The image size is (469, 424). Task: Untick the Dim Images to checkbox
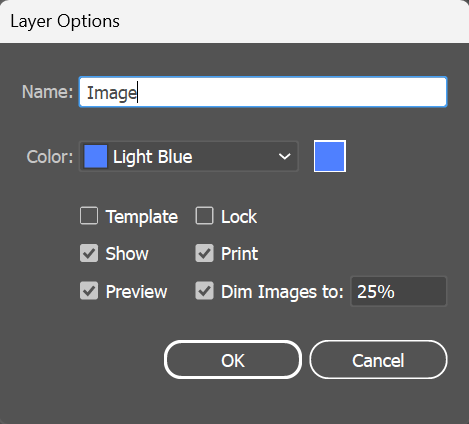point(204,291)
